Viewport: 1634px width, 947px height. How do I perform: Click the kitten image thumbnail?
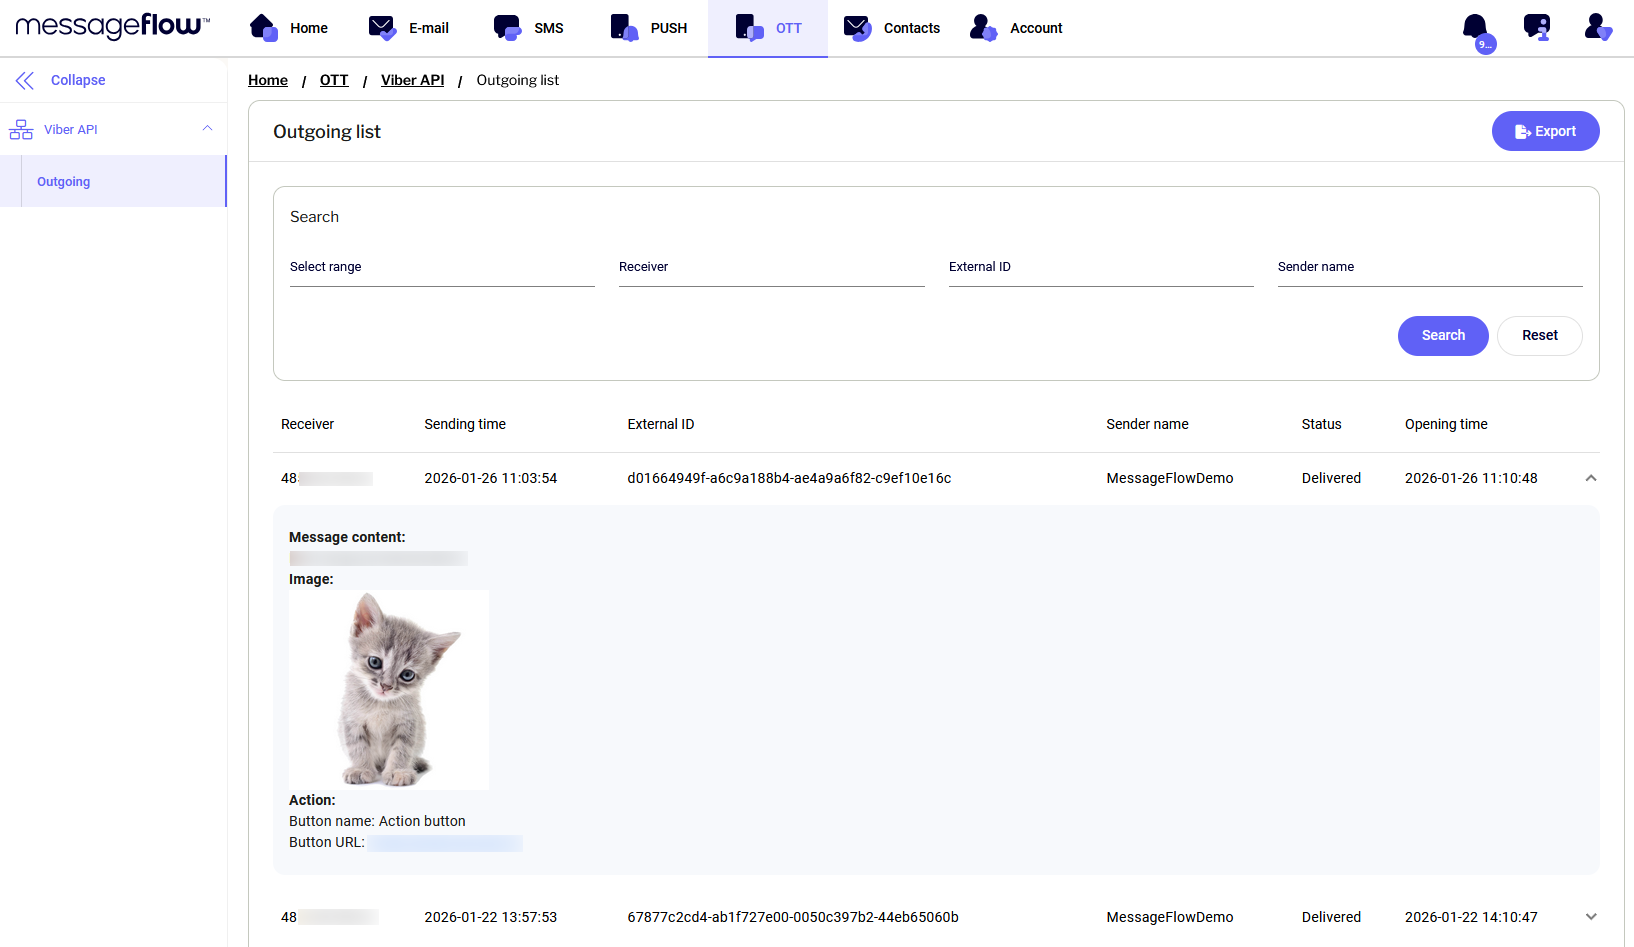tap(389, 690)
